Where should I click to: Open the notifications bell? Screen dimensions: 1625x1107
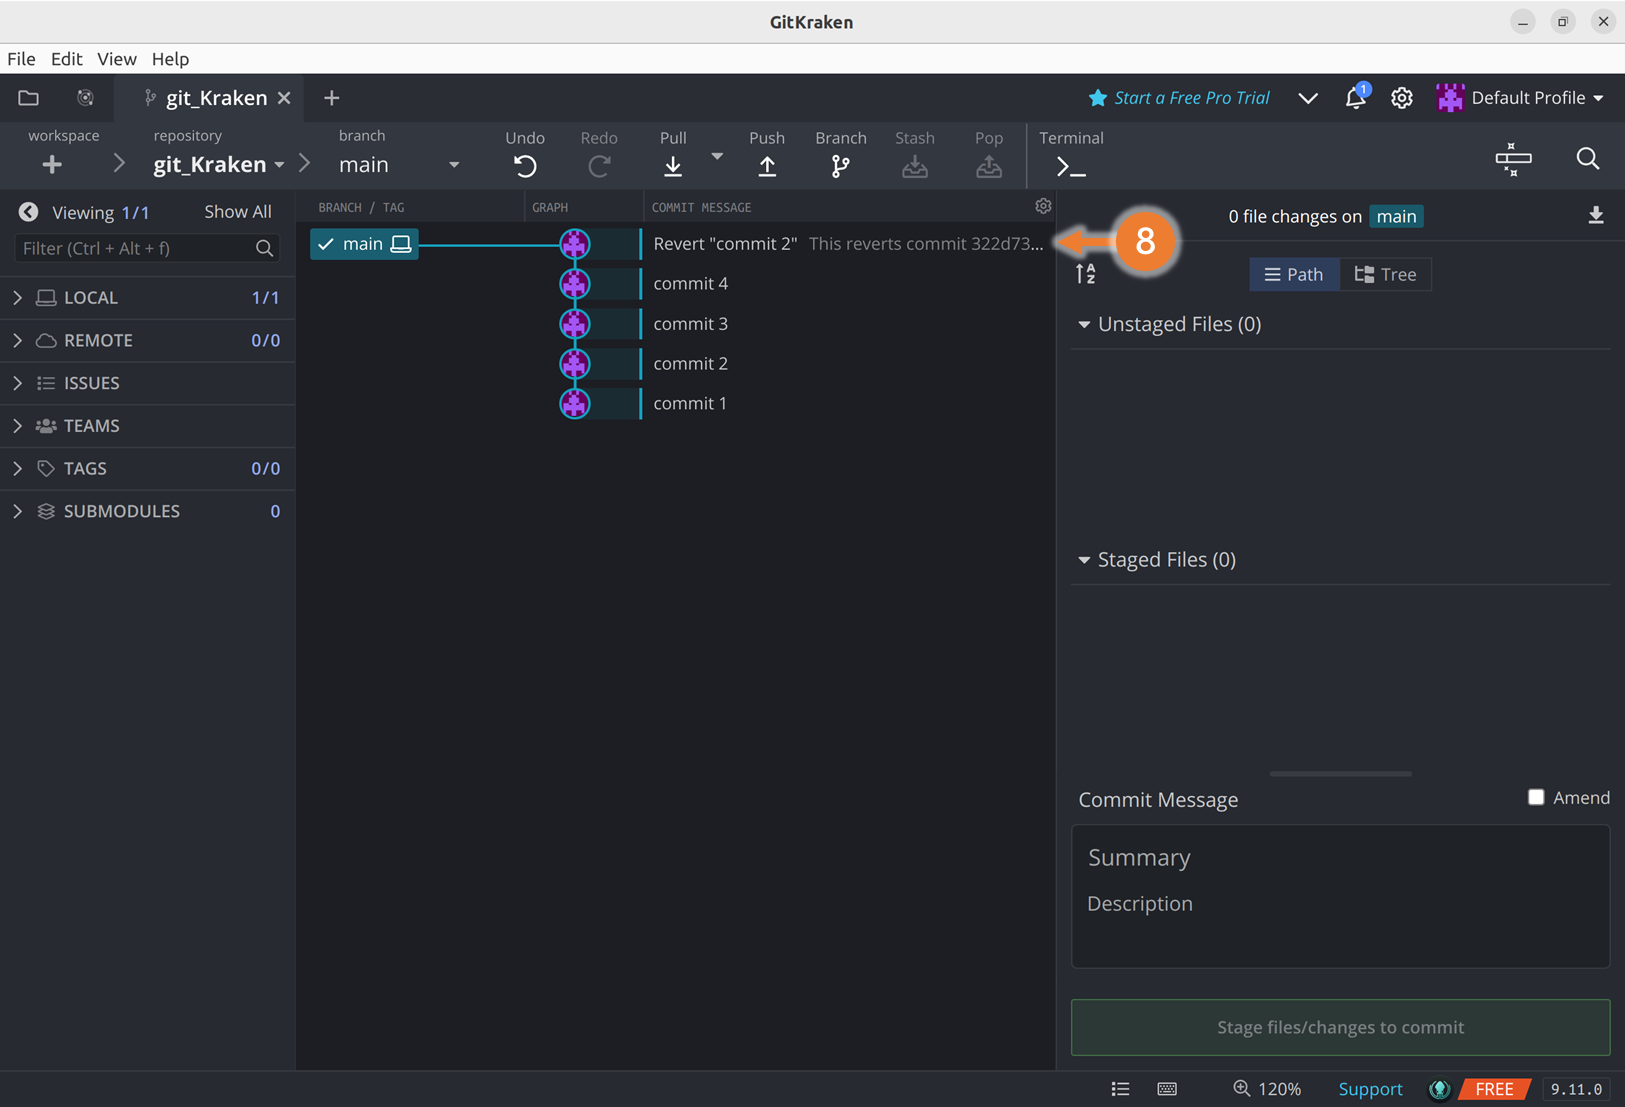click(x=1355, y=97)
